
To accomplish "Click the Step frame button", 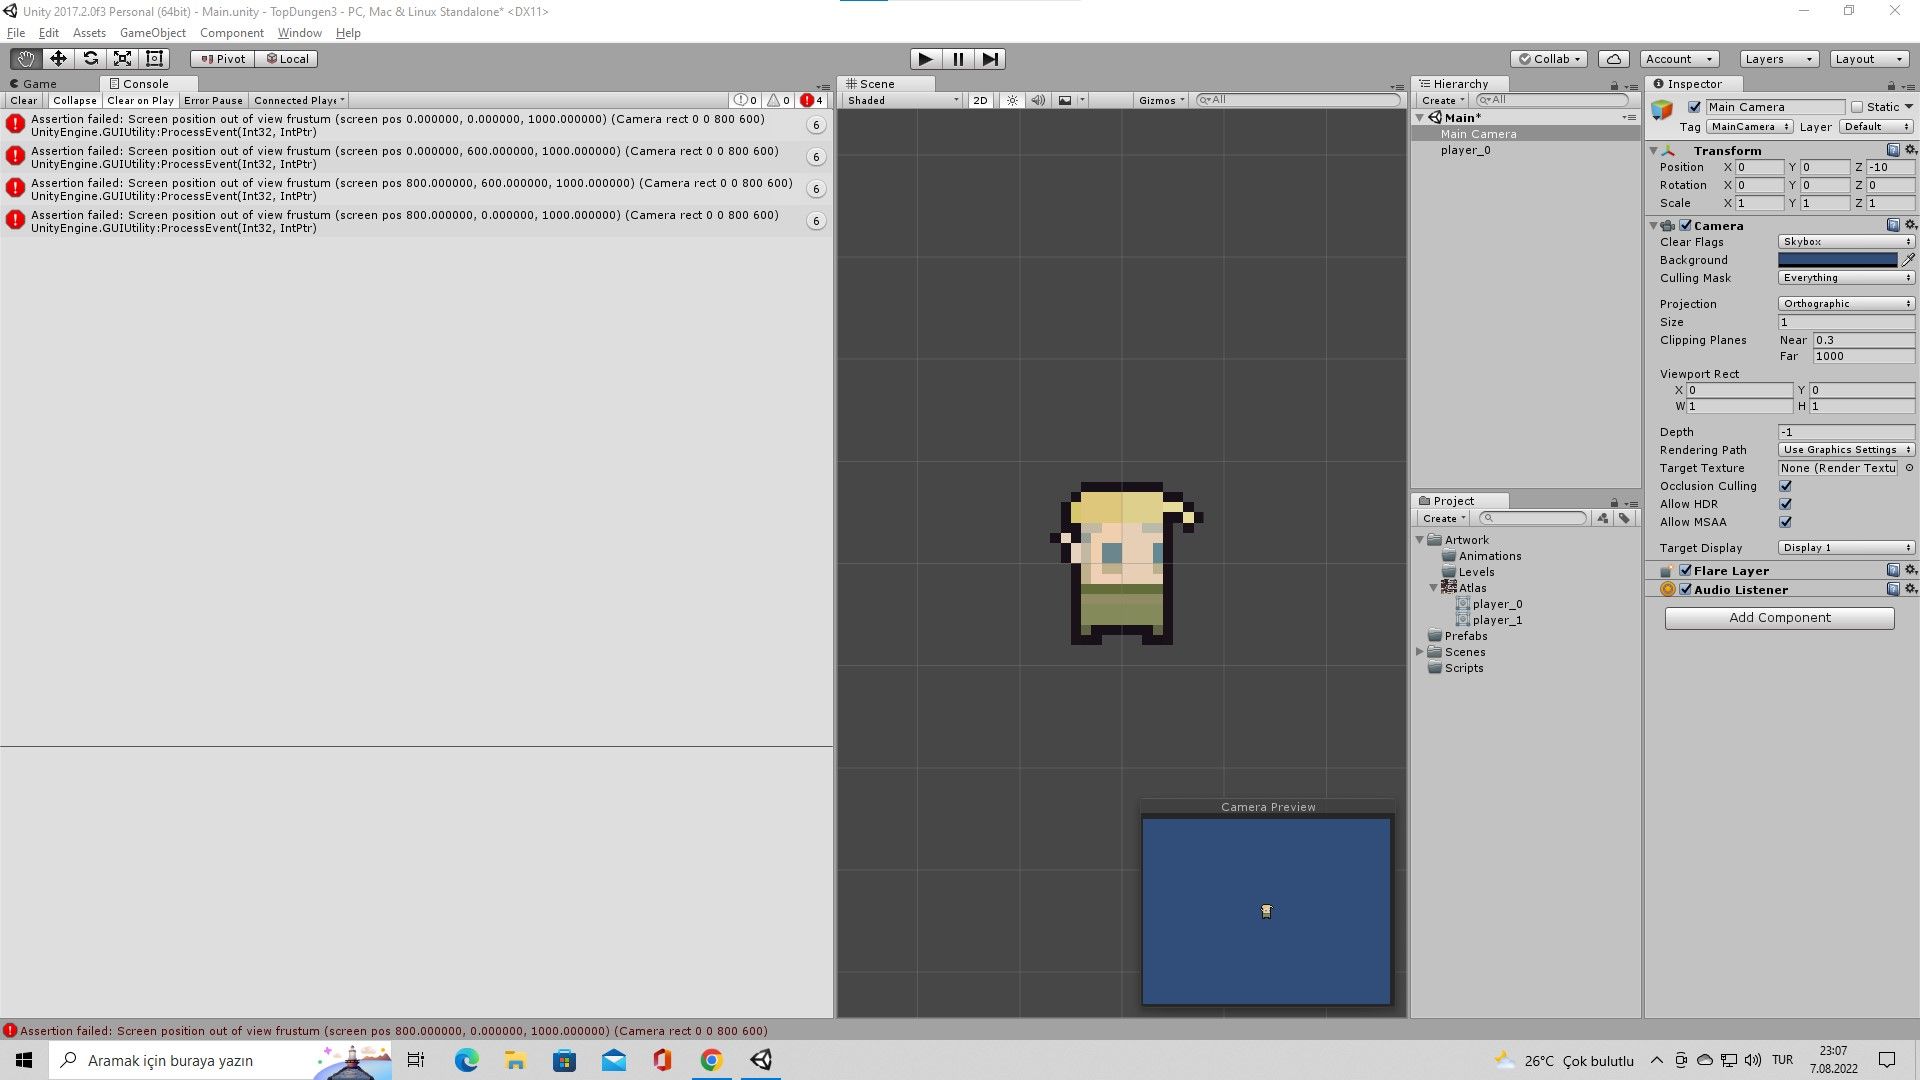I will [990, 59].
